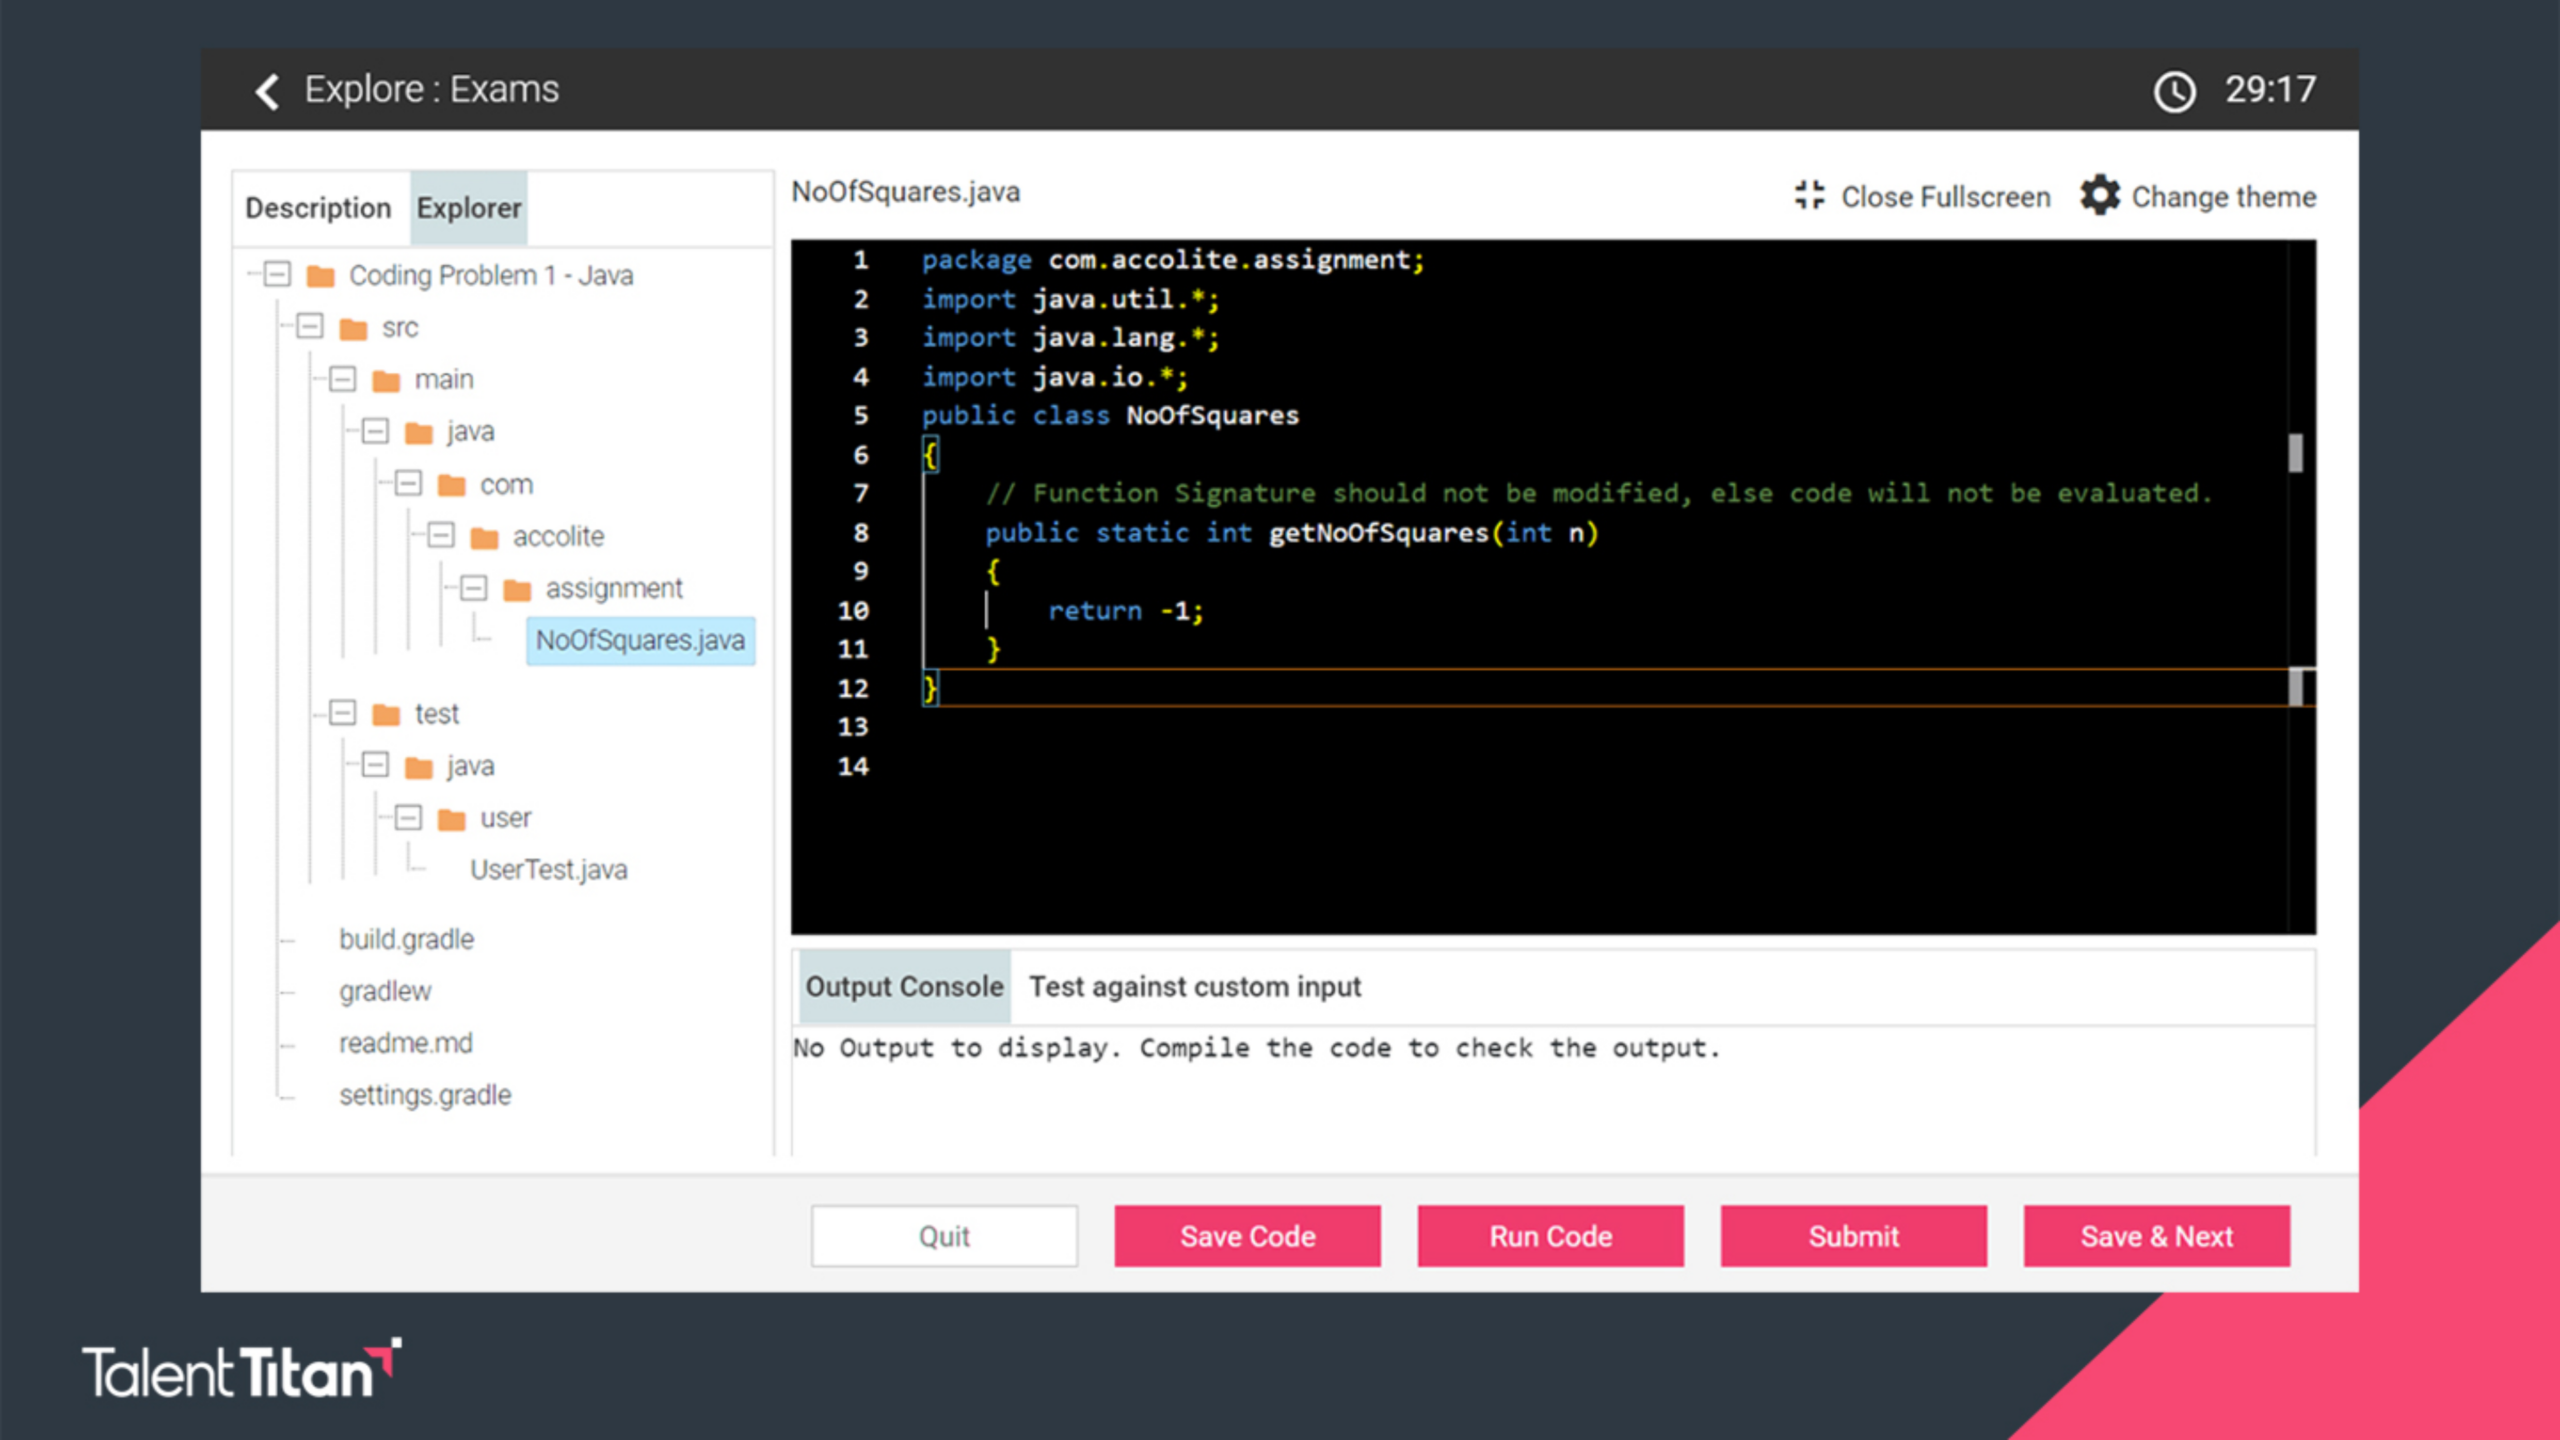Open the Output Console tab

[x=904, y=987]
